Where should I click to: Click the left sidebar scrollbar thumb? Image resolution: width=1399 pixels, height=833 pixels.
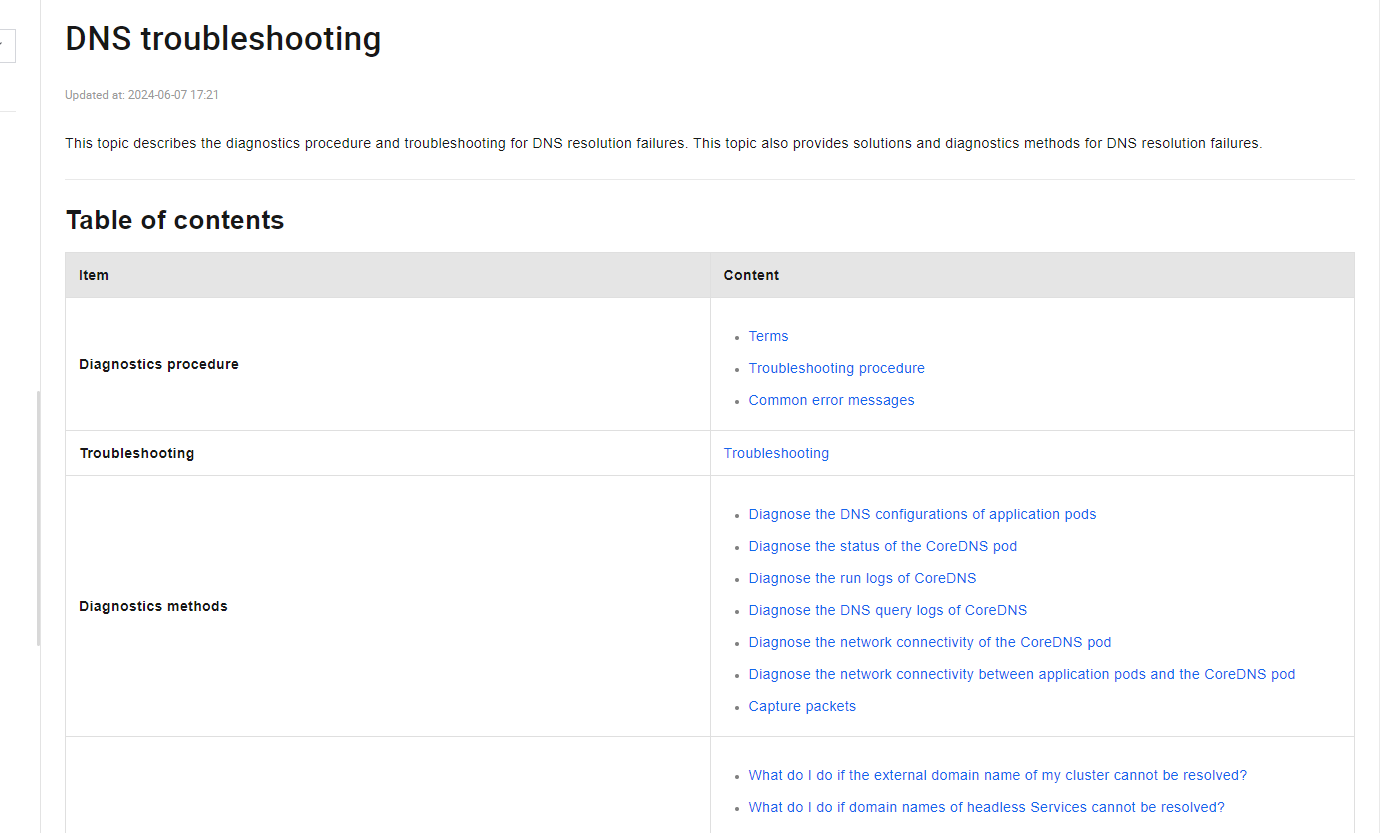point(38,518)
